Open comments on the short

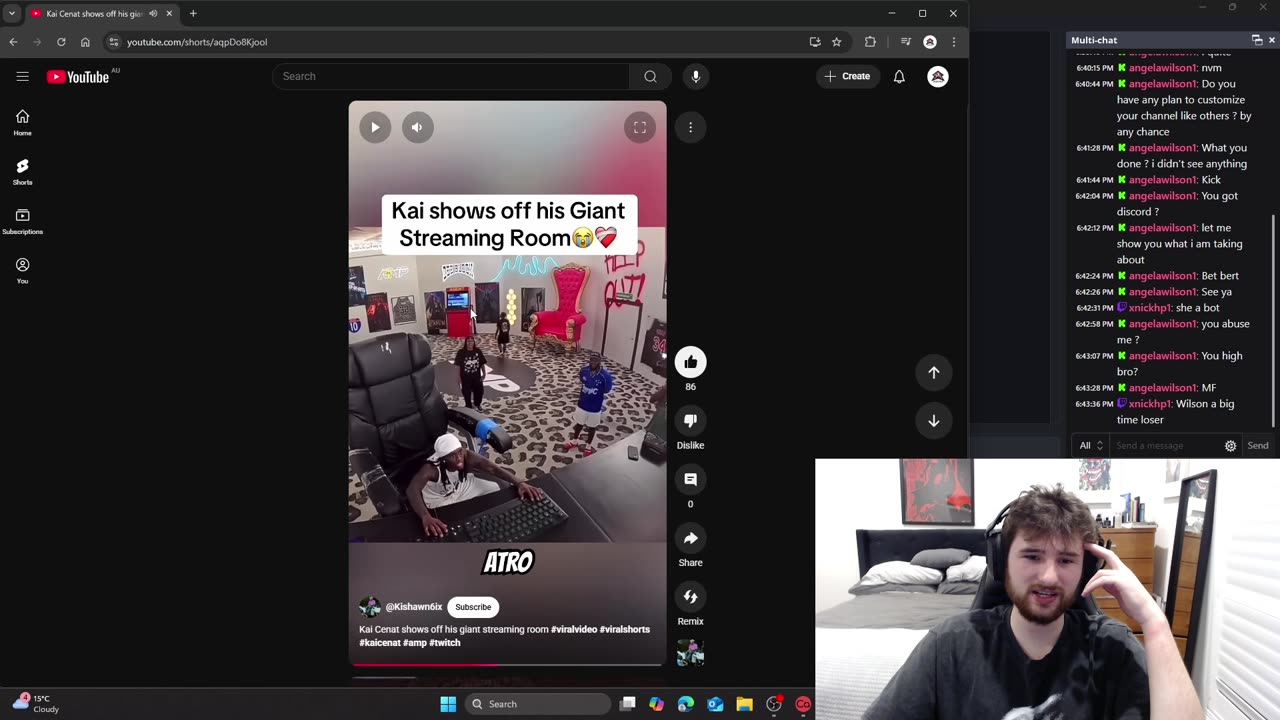pyautogui.click(x=690, y=479)
